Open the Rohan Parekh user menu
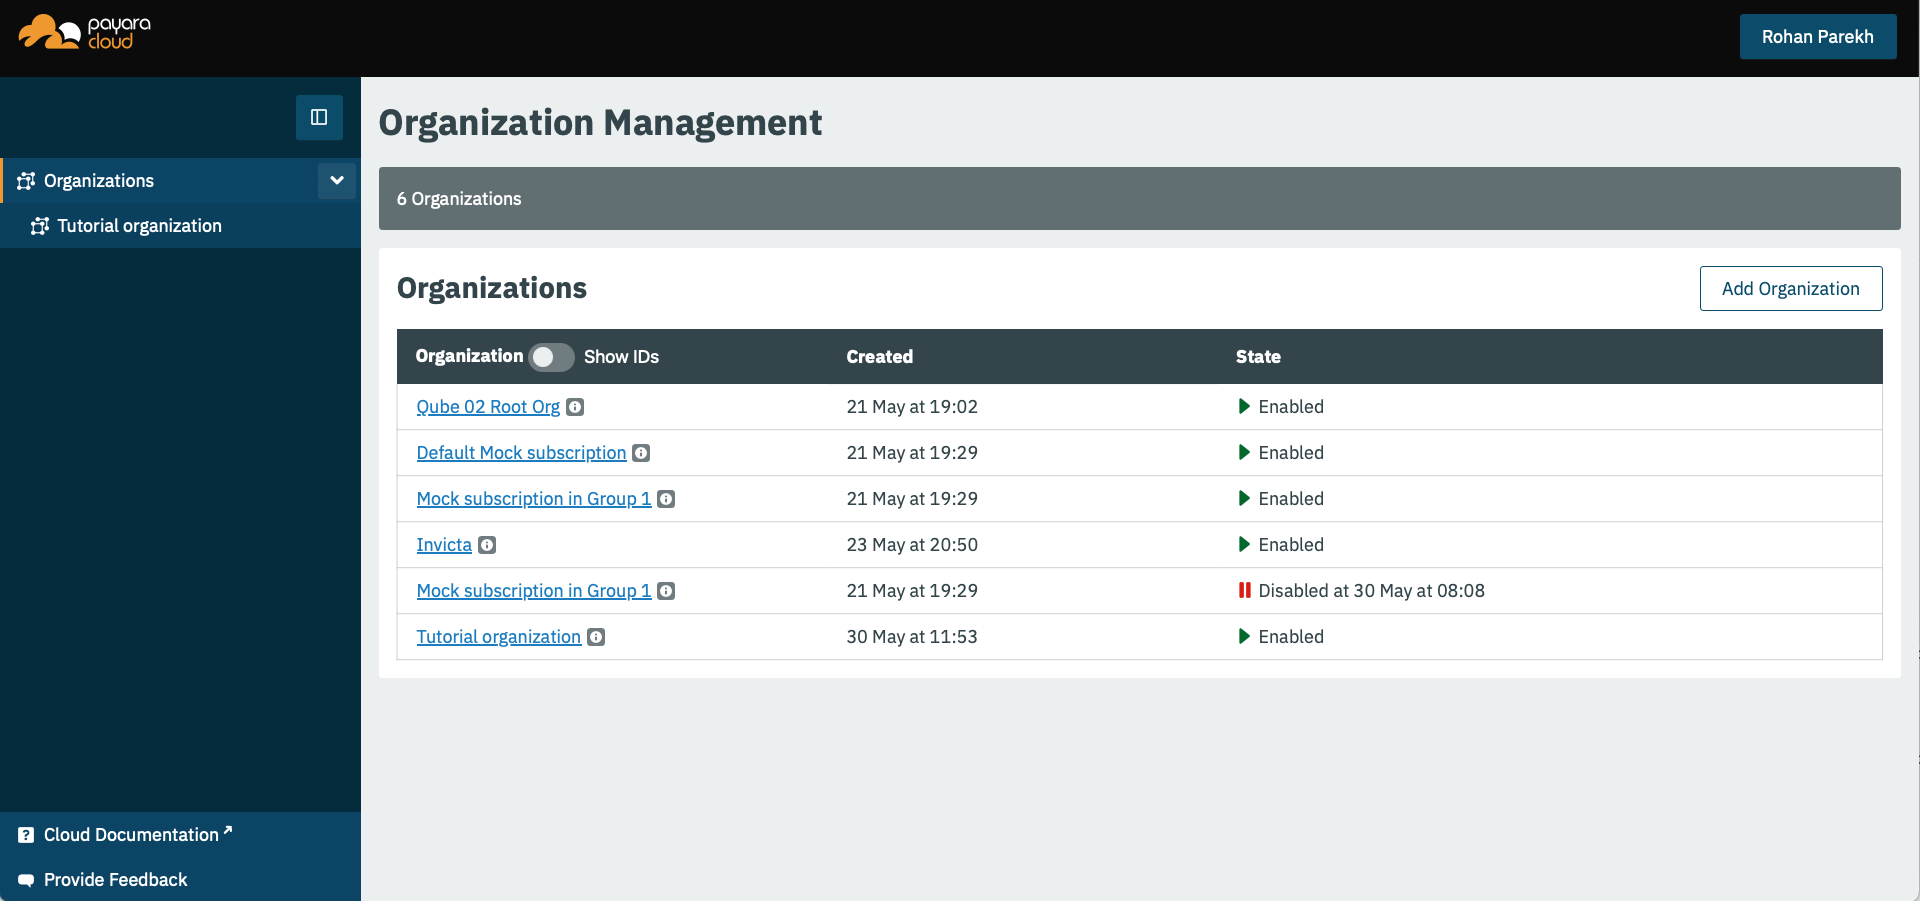Screen dimensions: 1920x901 click(x=1817, y=37)
